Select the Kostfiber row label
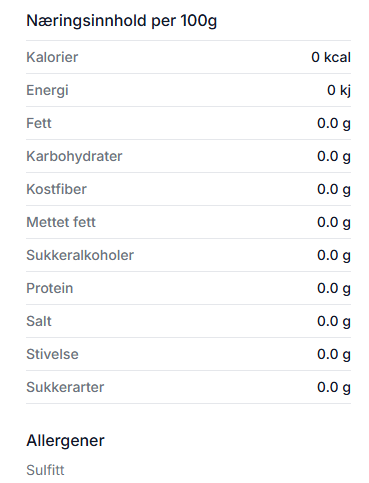Viewport: 369px width, 483px height. (57, 189)
